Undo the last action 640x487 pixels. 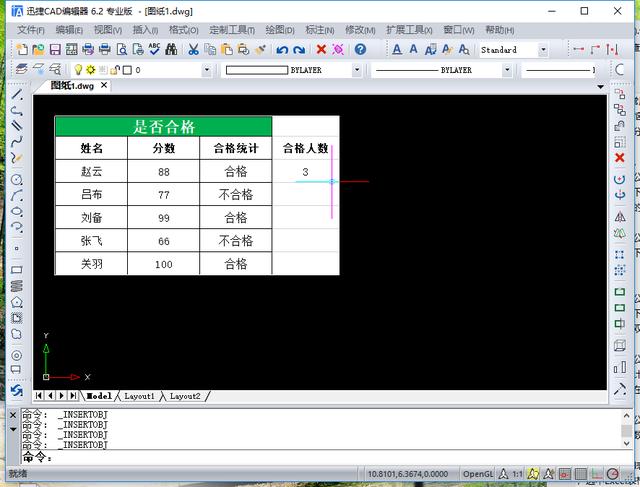click(282, 50)
